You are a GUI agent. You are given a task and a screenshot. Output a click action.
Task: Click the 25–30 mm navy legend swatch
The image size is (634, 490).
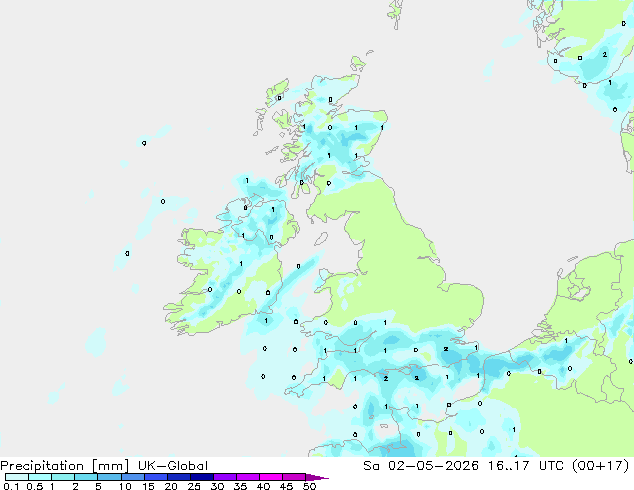coord(202,477)
